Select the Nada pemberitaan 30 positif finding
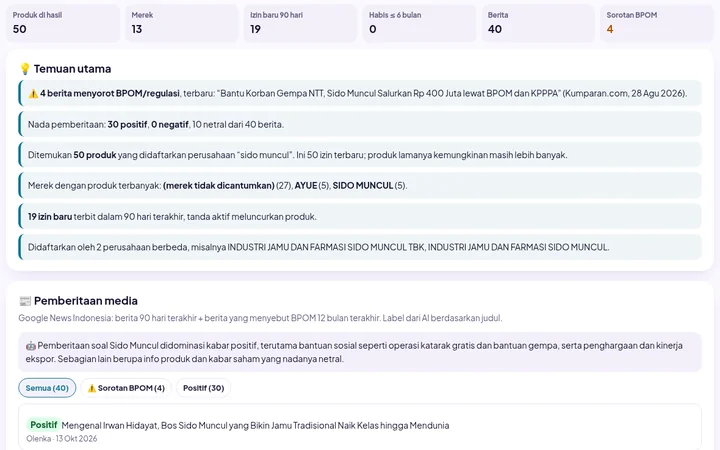Viewport: 720px width, 450px height. [360, 124]
